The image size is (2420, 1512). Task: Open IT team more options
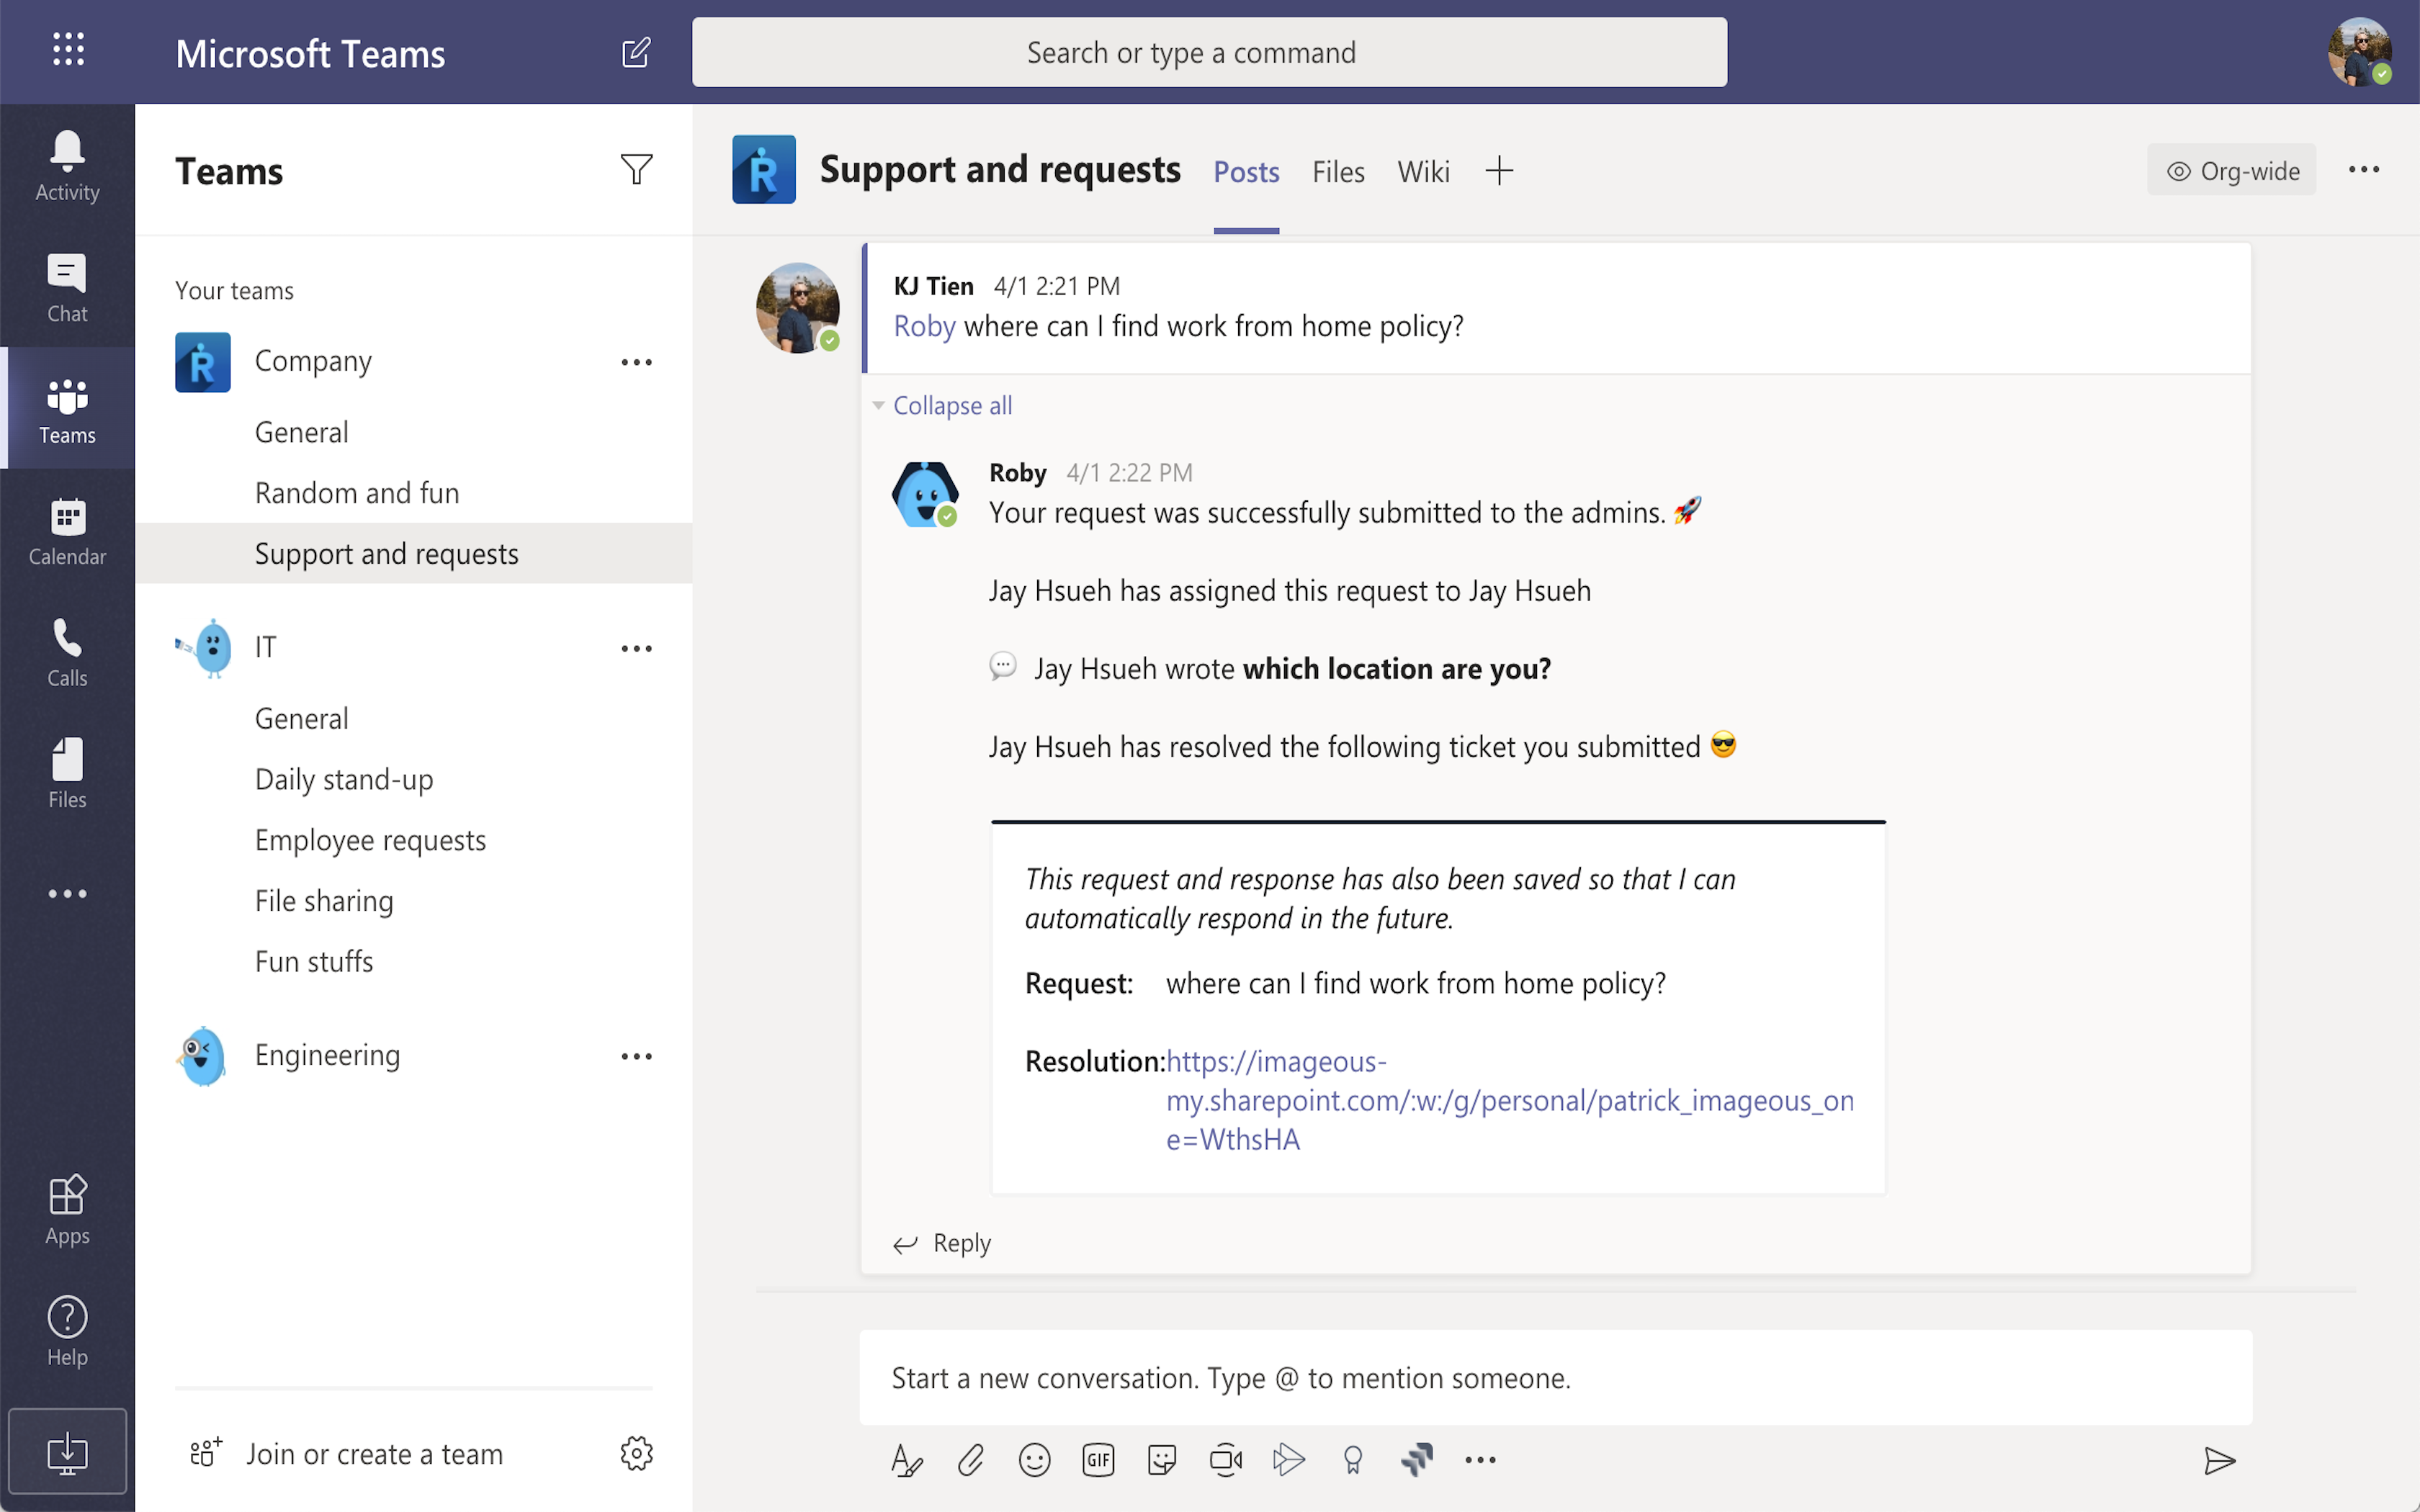[x=636, y=648]
